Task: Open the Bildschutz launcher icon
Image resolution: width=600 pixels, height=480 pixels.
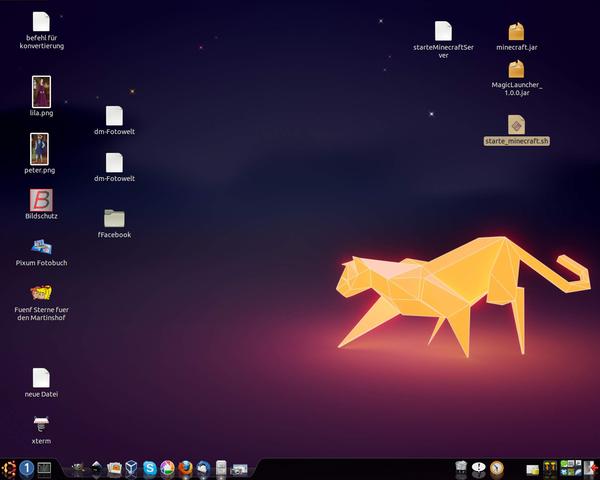Action: coord(41,200)
